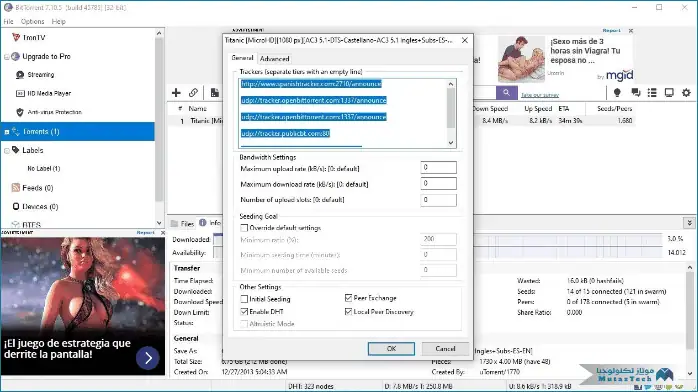Collapse the Torrents tree node
Viewport: 698px width, 392px height.
tap(7, 132)
